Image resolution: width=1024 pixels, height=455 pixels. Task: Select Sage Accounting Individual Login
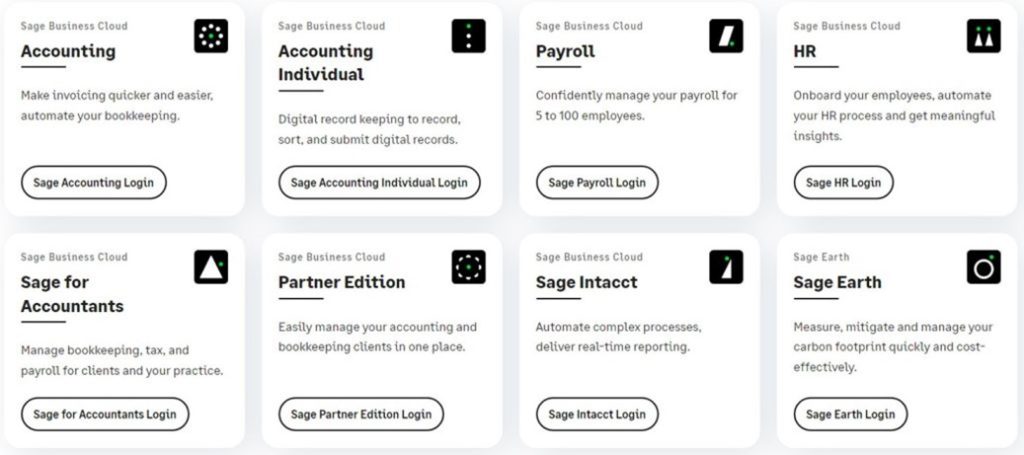tap(379, 183)
